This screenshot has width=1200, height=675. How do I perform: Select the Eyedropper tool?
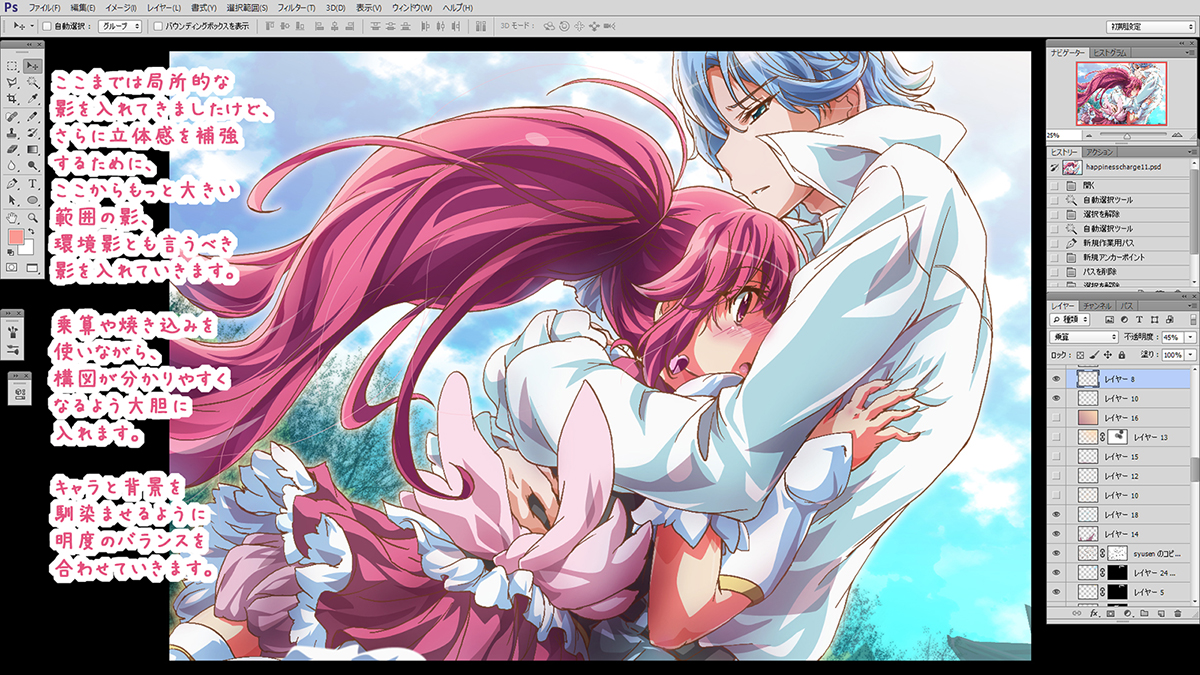(33, 99)
